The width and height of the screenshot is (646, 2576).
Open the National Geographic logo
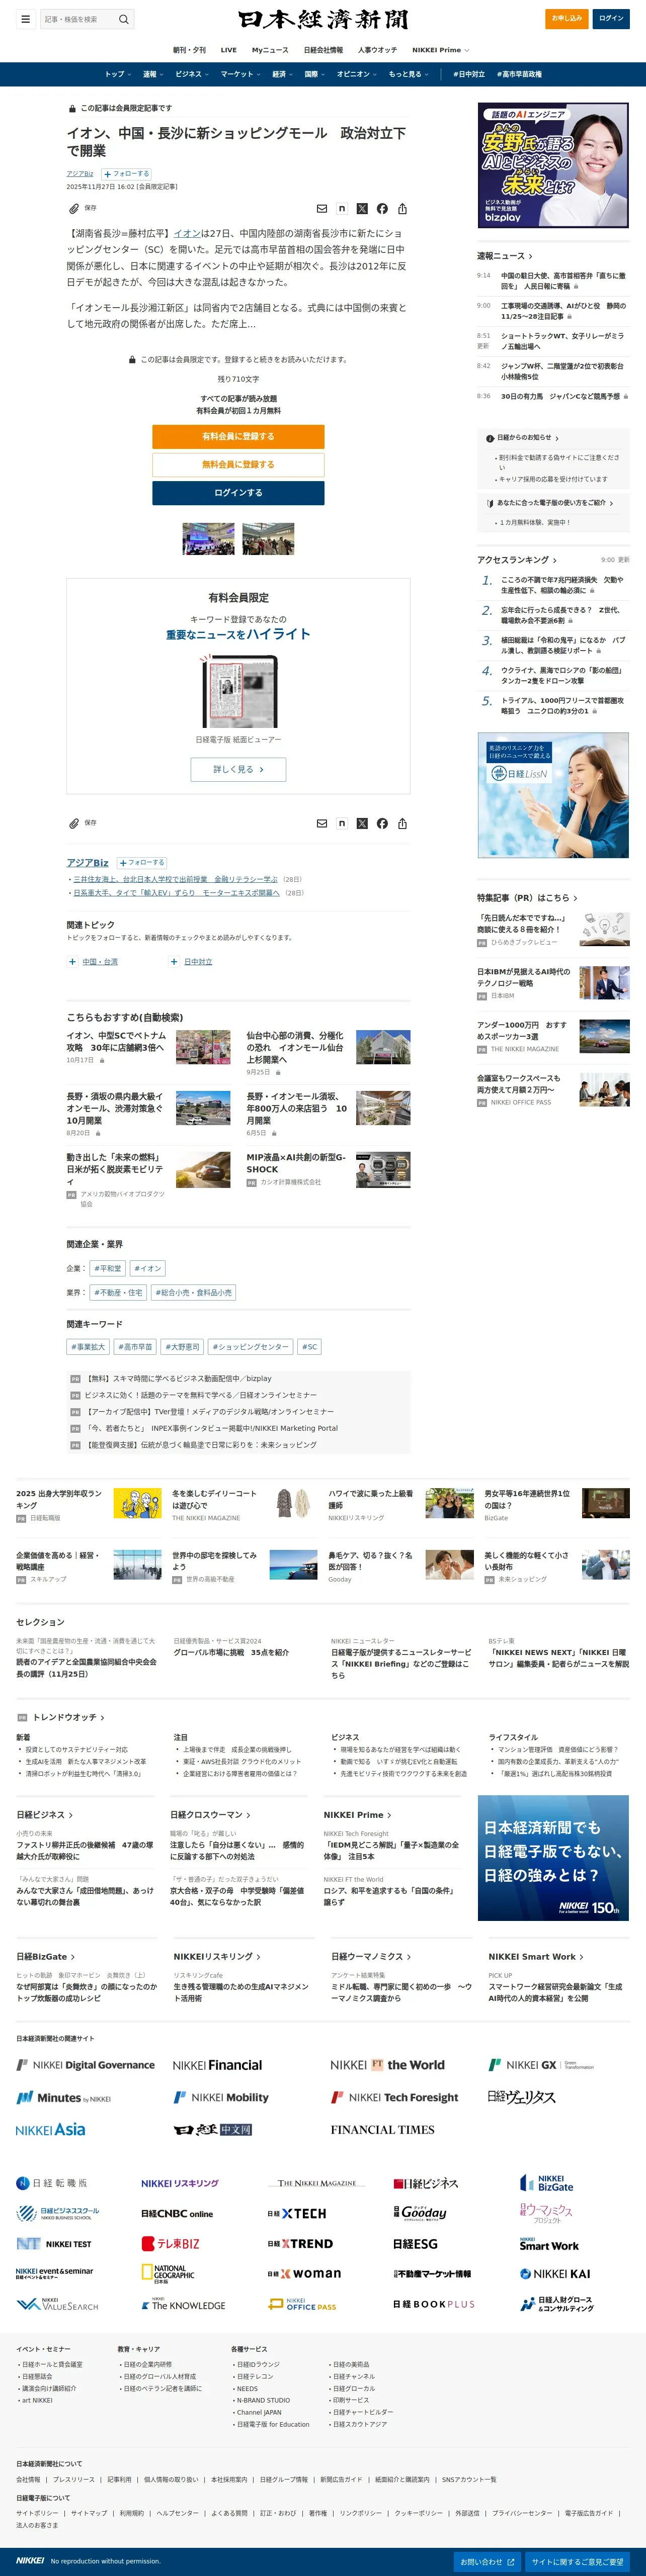click(x=168, y=2274)
